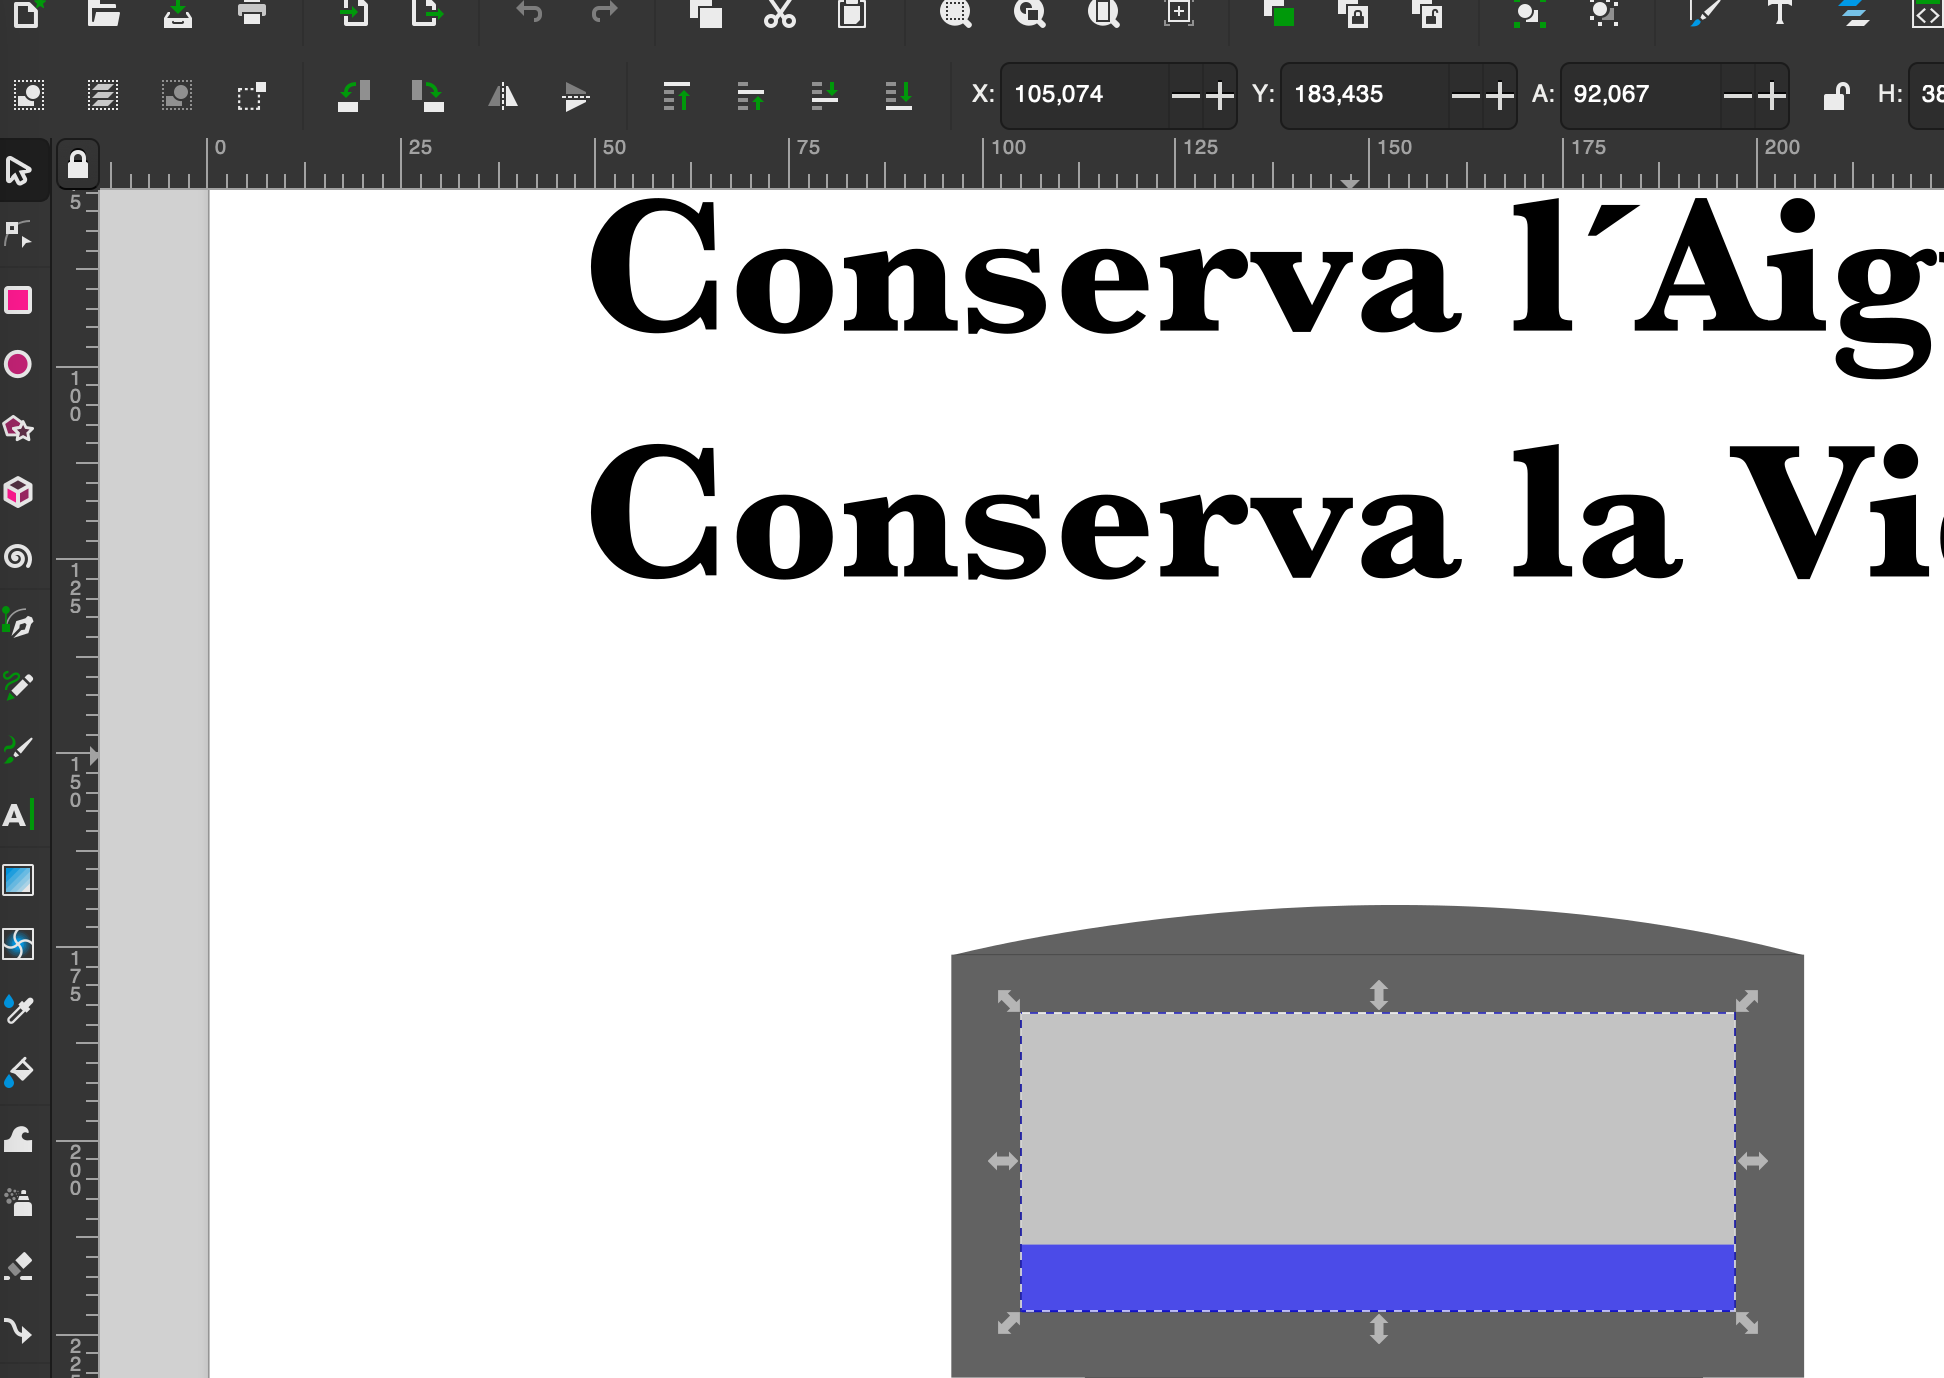
Task: Click the Import icon
Action: pyautogui.click(x=354, y=13)
